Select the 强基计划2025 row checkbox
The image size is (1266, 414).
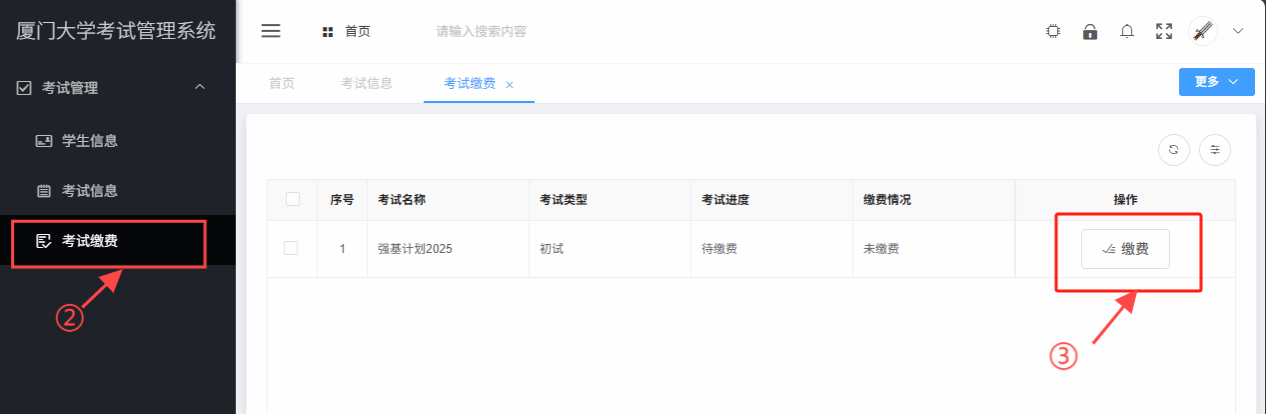(291, 248)
